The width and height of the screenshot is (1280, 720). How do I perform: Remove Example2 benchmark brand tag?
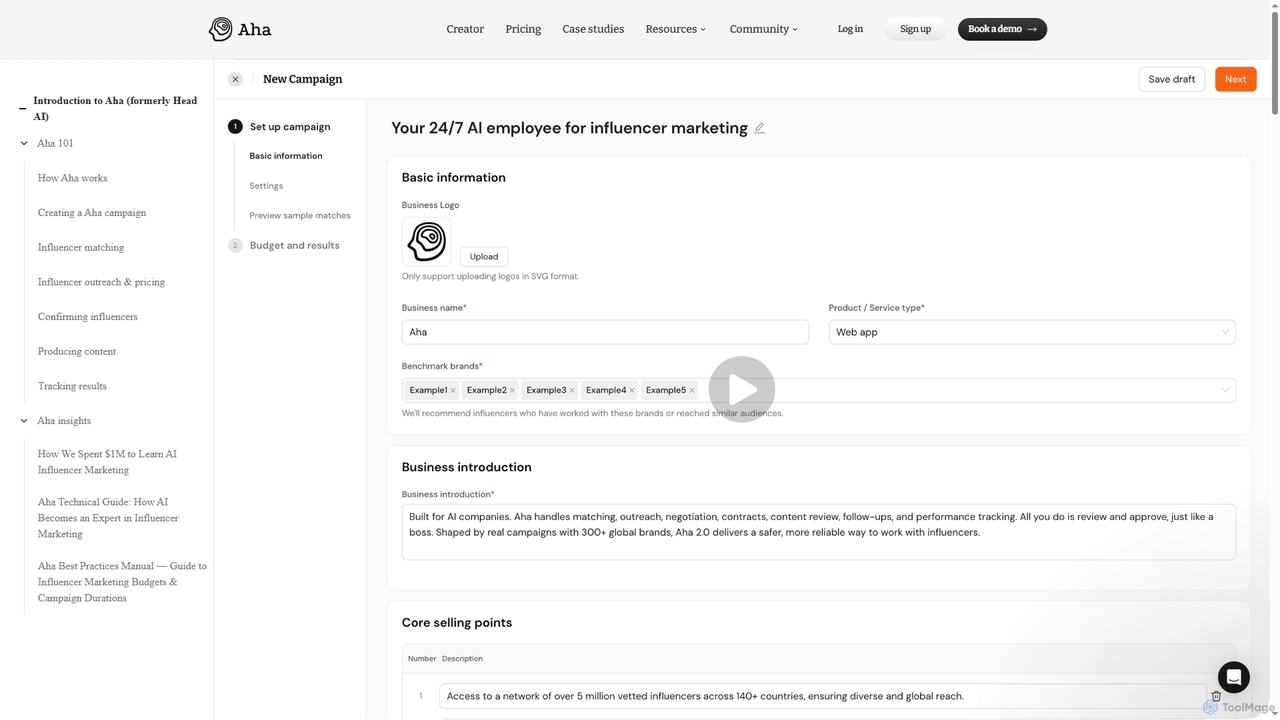coord(512,390)
